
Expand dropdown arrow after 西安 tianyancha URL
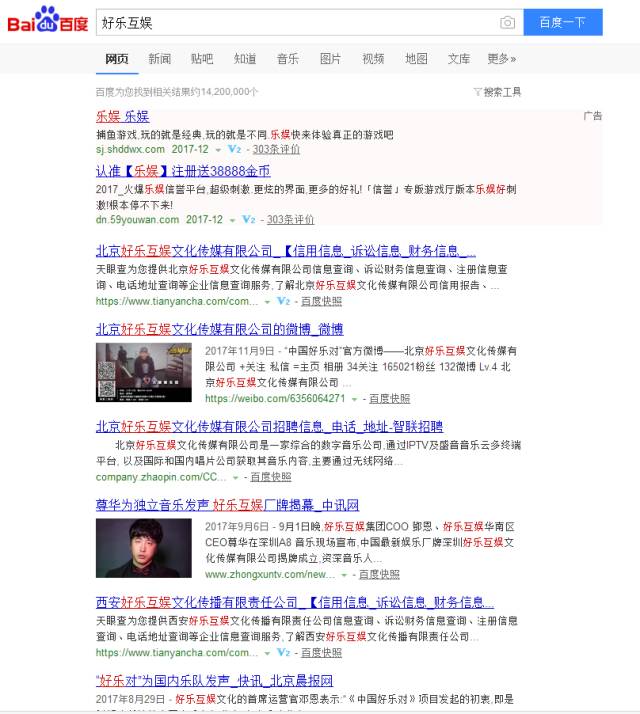click(267, 653)
